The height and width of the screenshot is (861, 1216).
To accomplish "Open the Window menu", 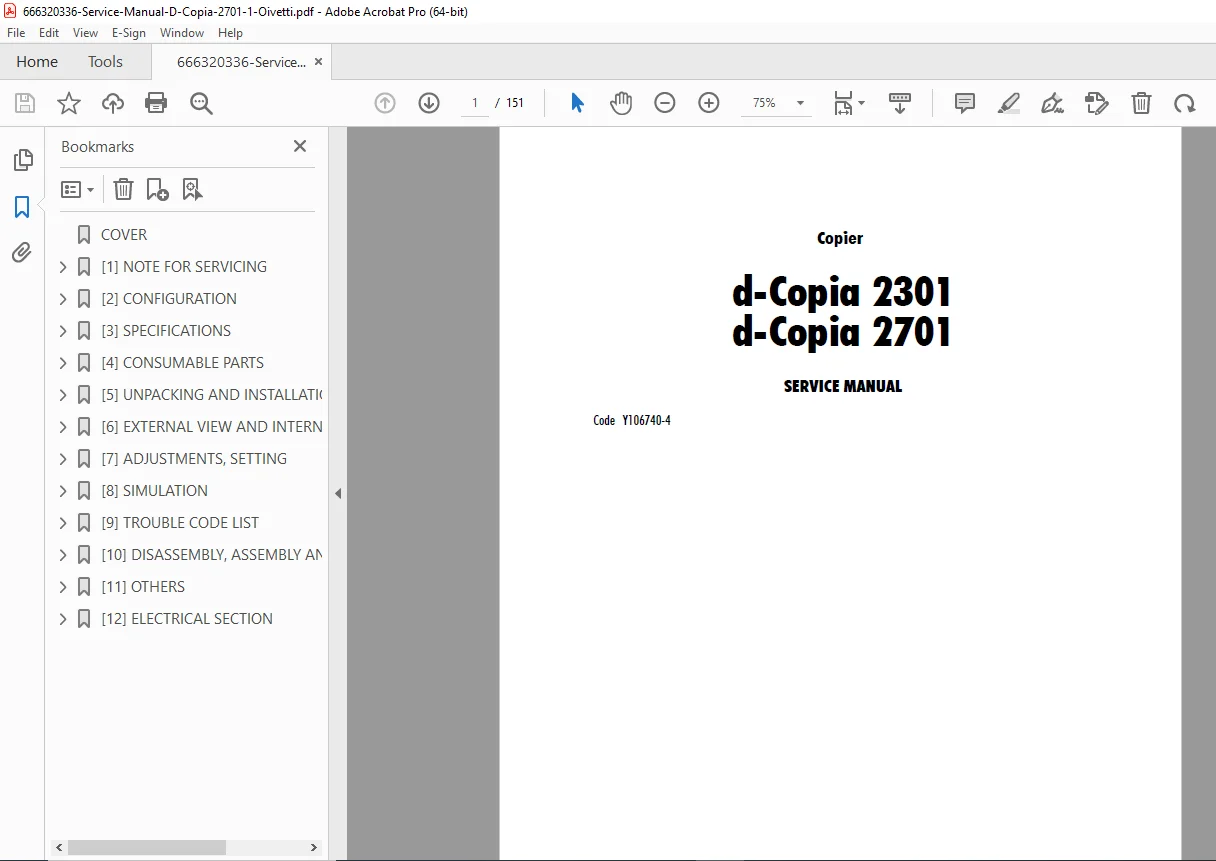I will [182, 33].
